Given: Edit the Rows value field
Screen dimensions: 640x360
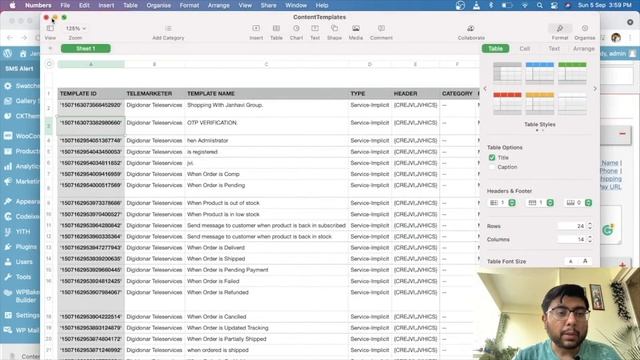Looking at the screenshot, I should [x=572, y=226].
